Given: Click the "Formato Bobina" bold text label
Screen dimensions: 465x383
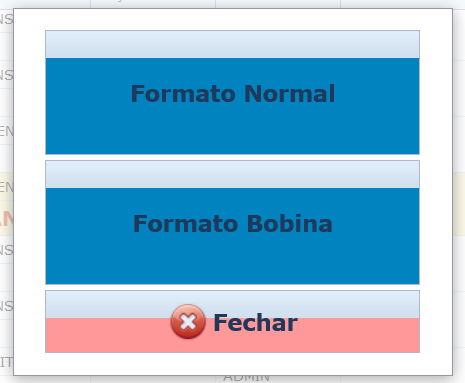Looking at the screenshot, I should click(x=233, y=224).
